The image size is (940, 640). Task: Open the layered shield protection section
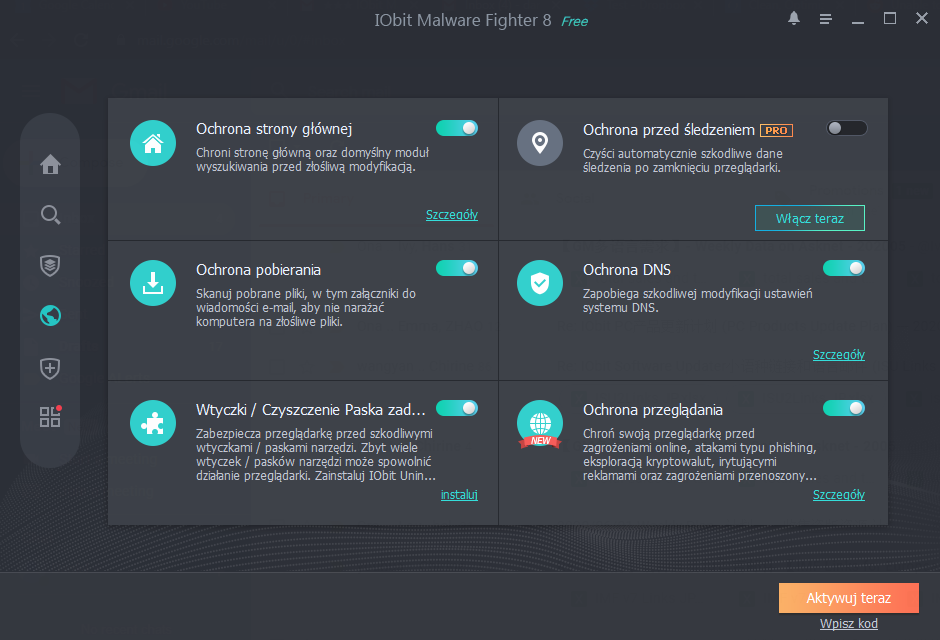pos(50,265)
